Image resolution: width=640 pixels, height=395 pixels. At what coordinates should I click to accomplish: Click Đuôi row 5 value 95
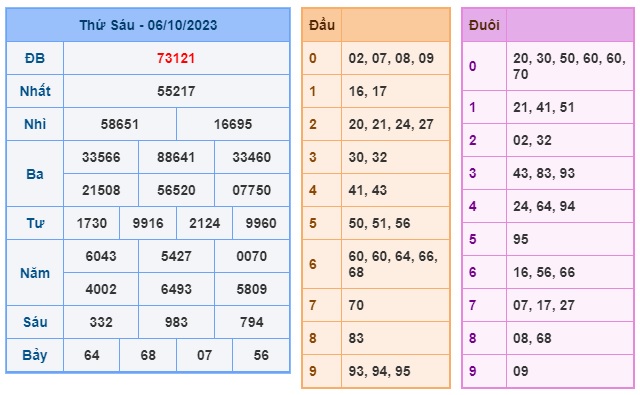click(520, 239)
